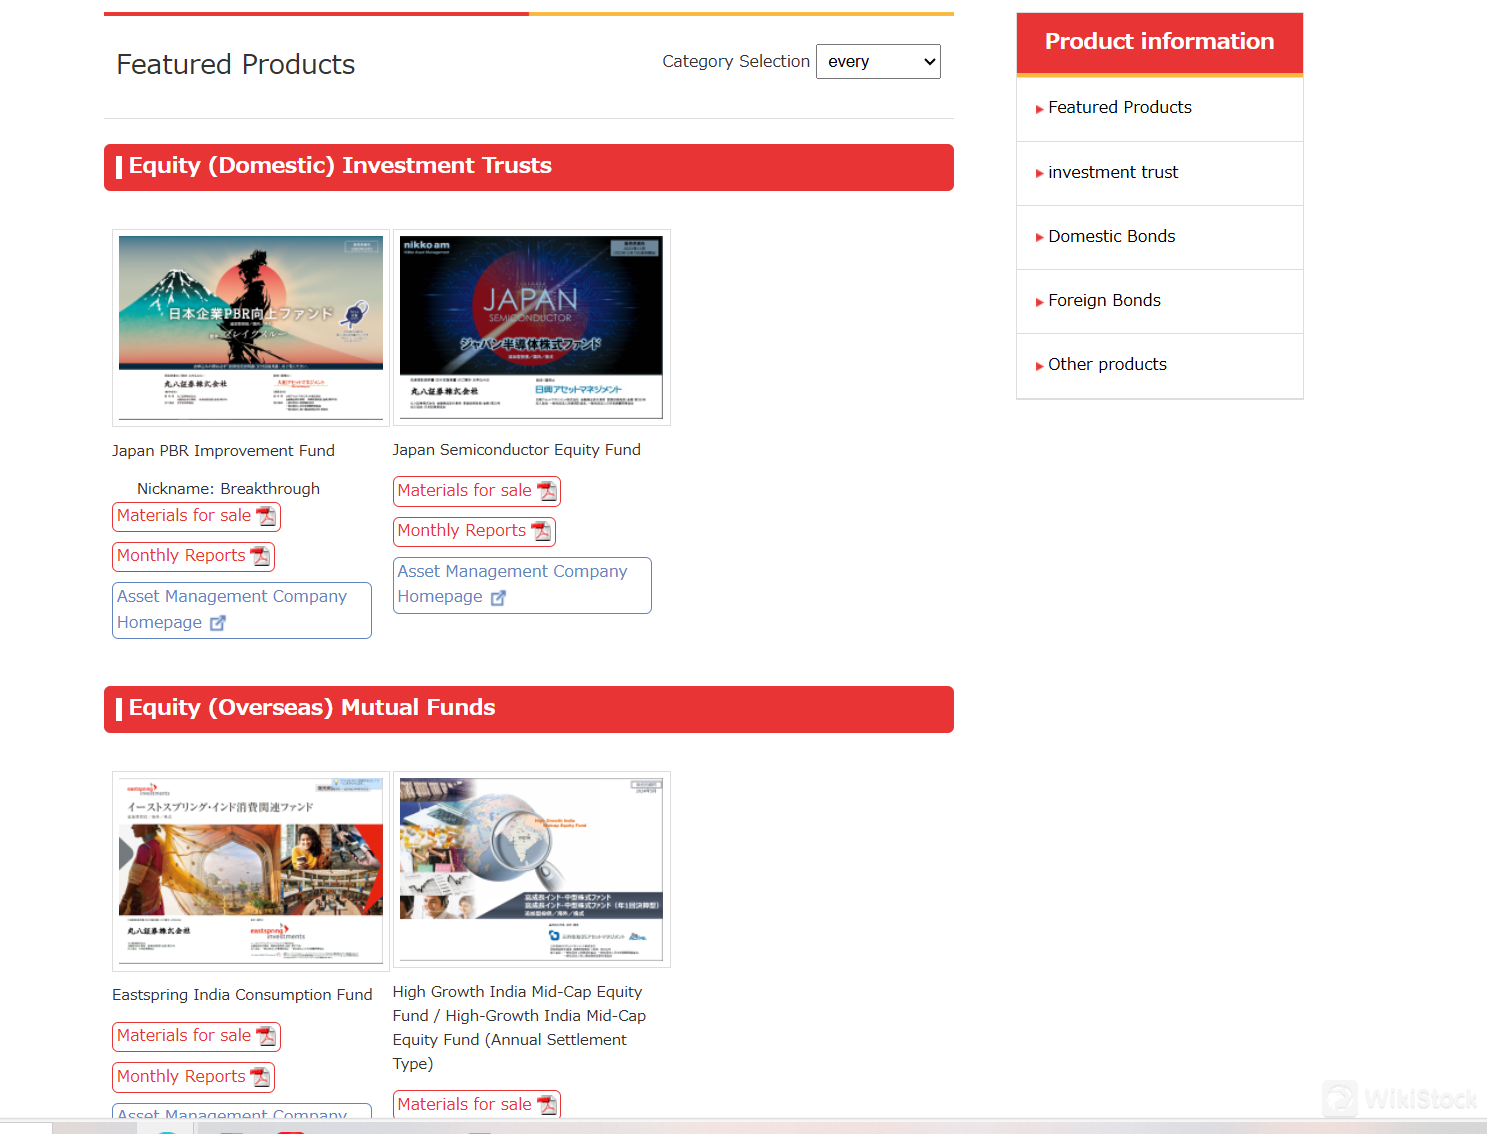Click red arrow beside Foreign Bonds
1487x1134 pixels.
[x=1040, y=302]
